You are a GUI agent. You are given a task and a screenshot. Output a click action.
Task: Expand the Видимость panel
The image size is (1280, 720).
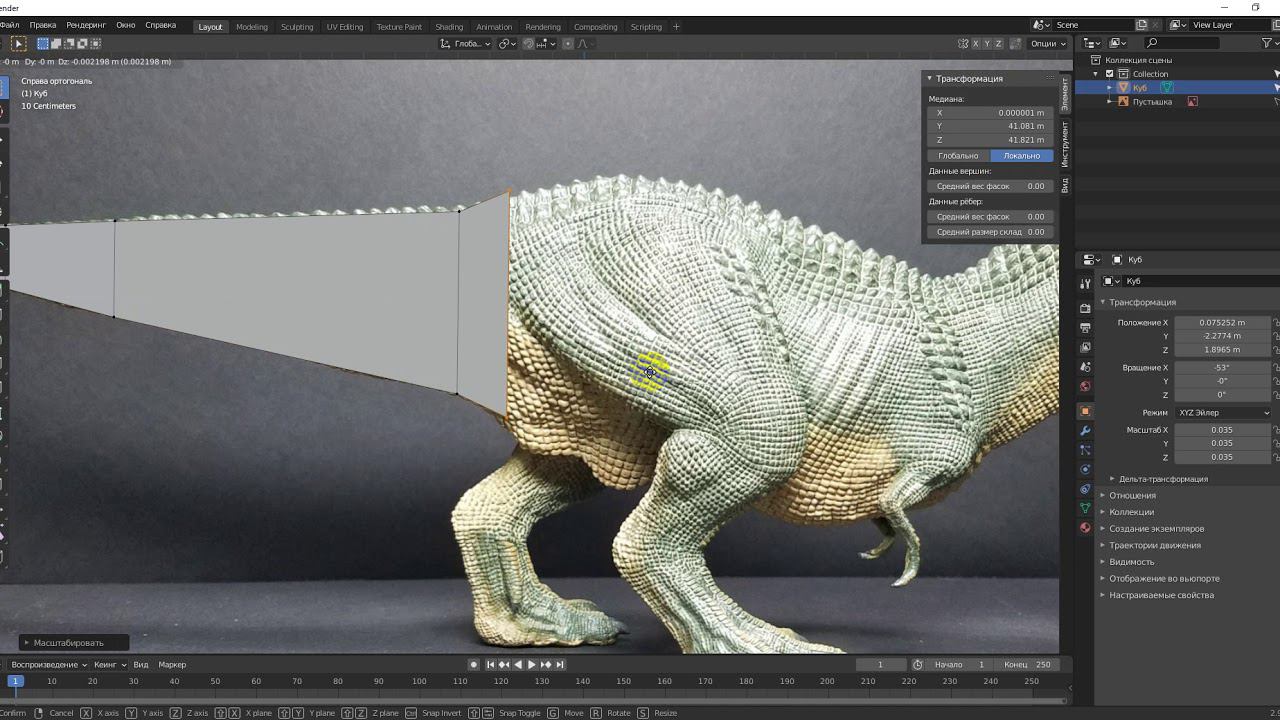pyautogui.click(x=1131, y=562)
